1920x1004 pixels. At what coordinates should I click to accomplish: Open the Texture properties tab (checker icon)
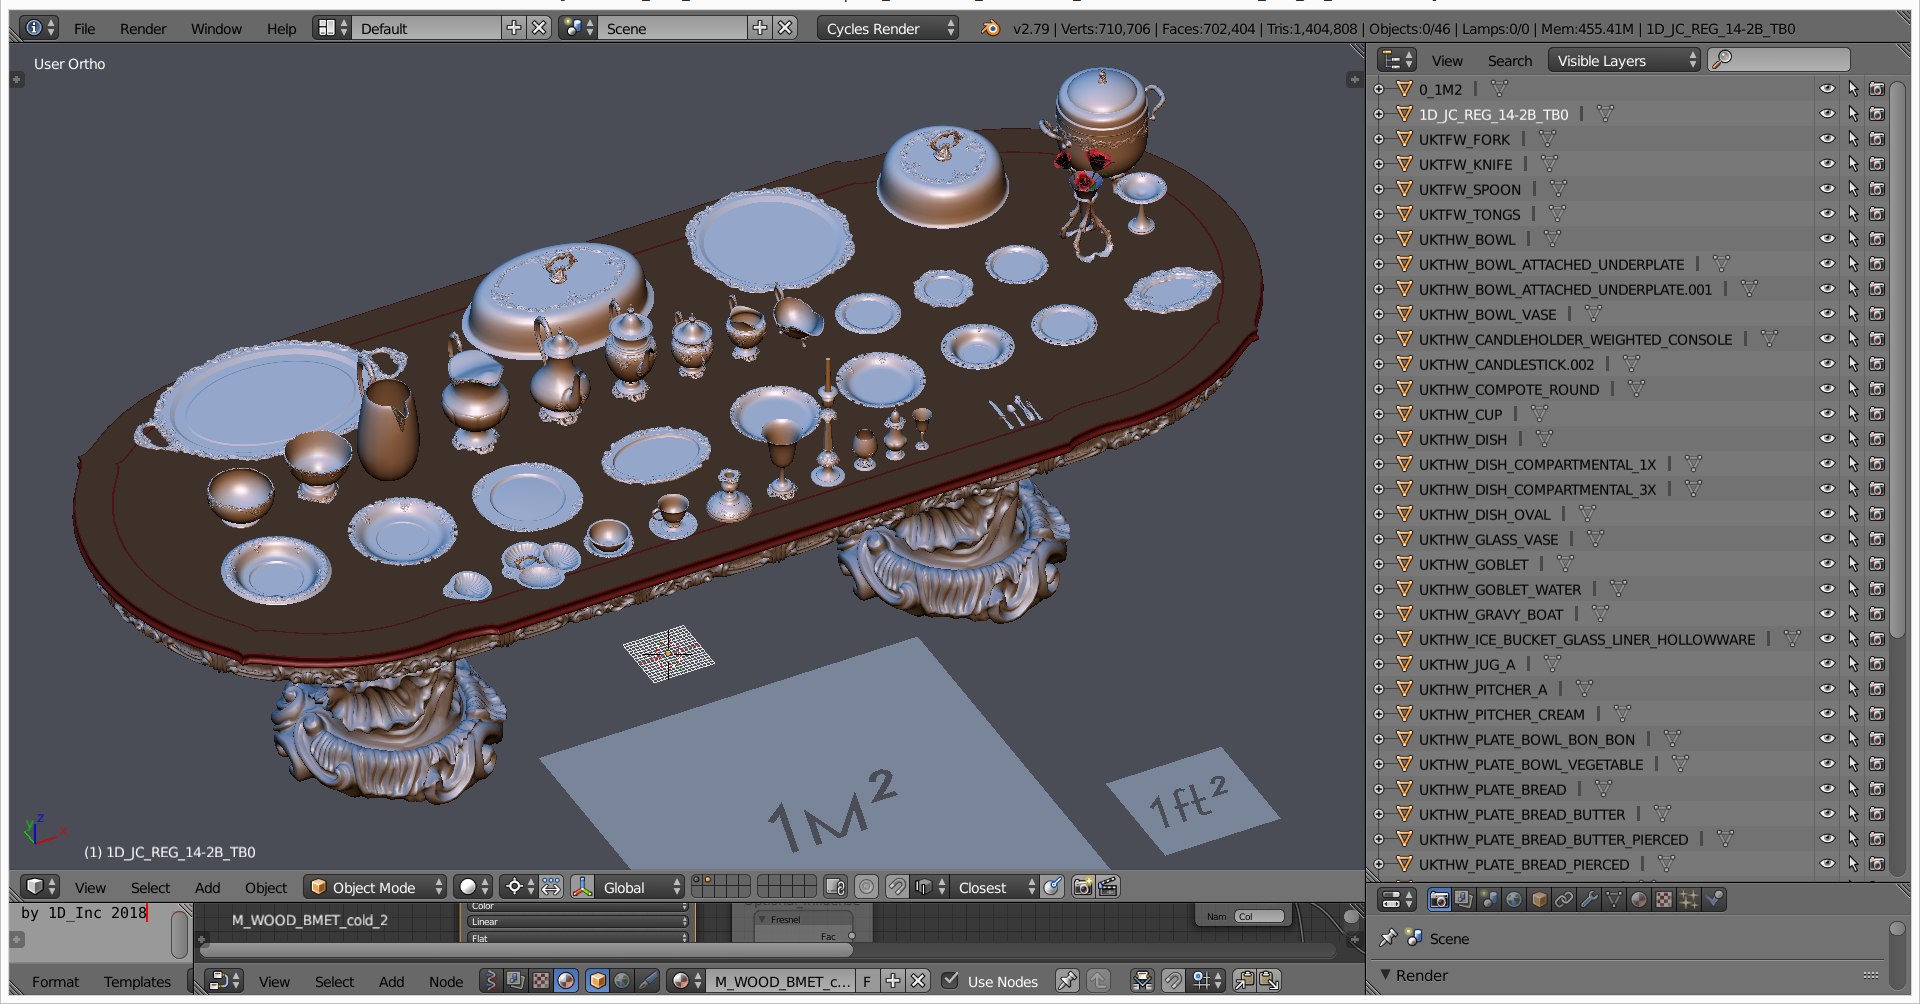click(x=1664, y=899)
